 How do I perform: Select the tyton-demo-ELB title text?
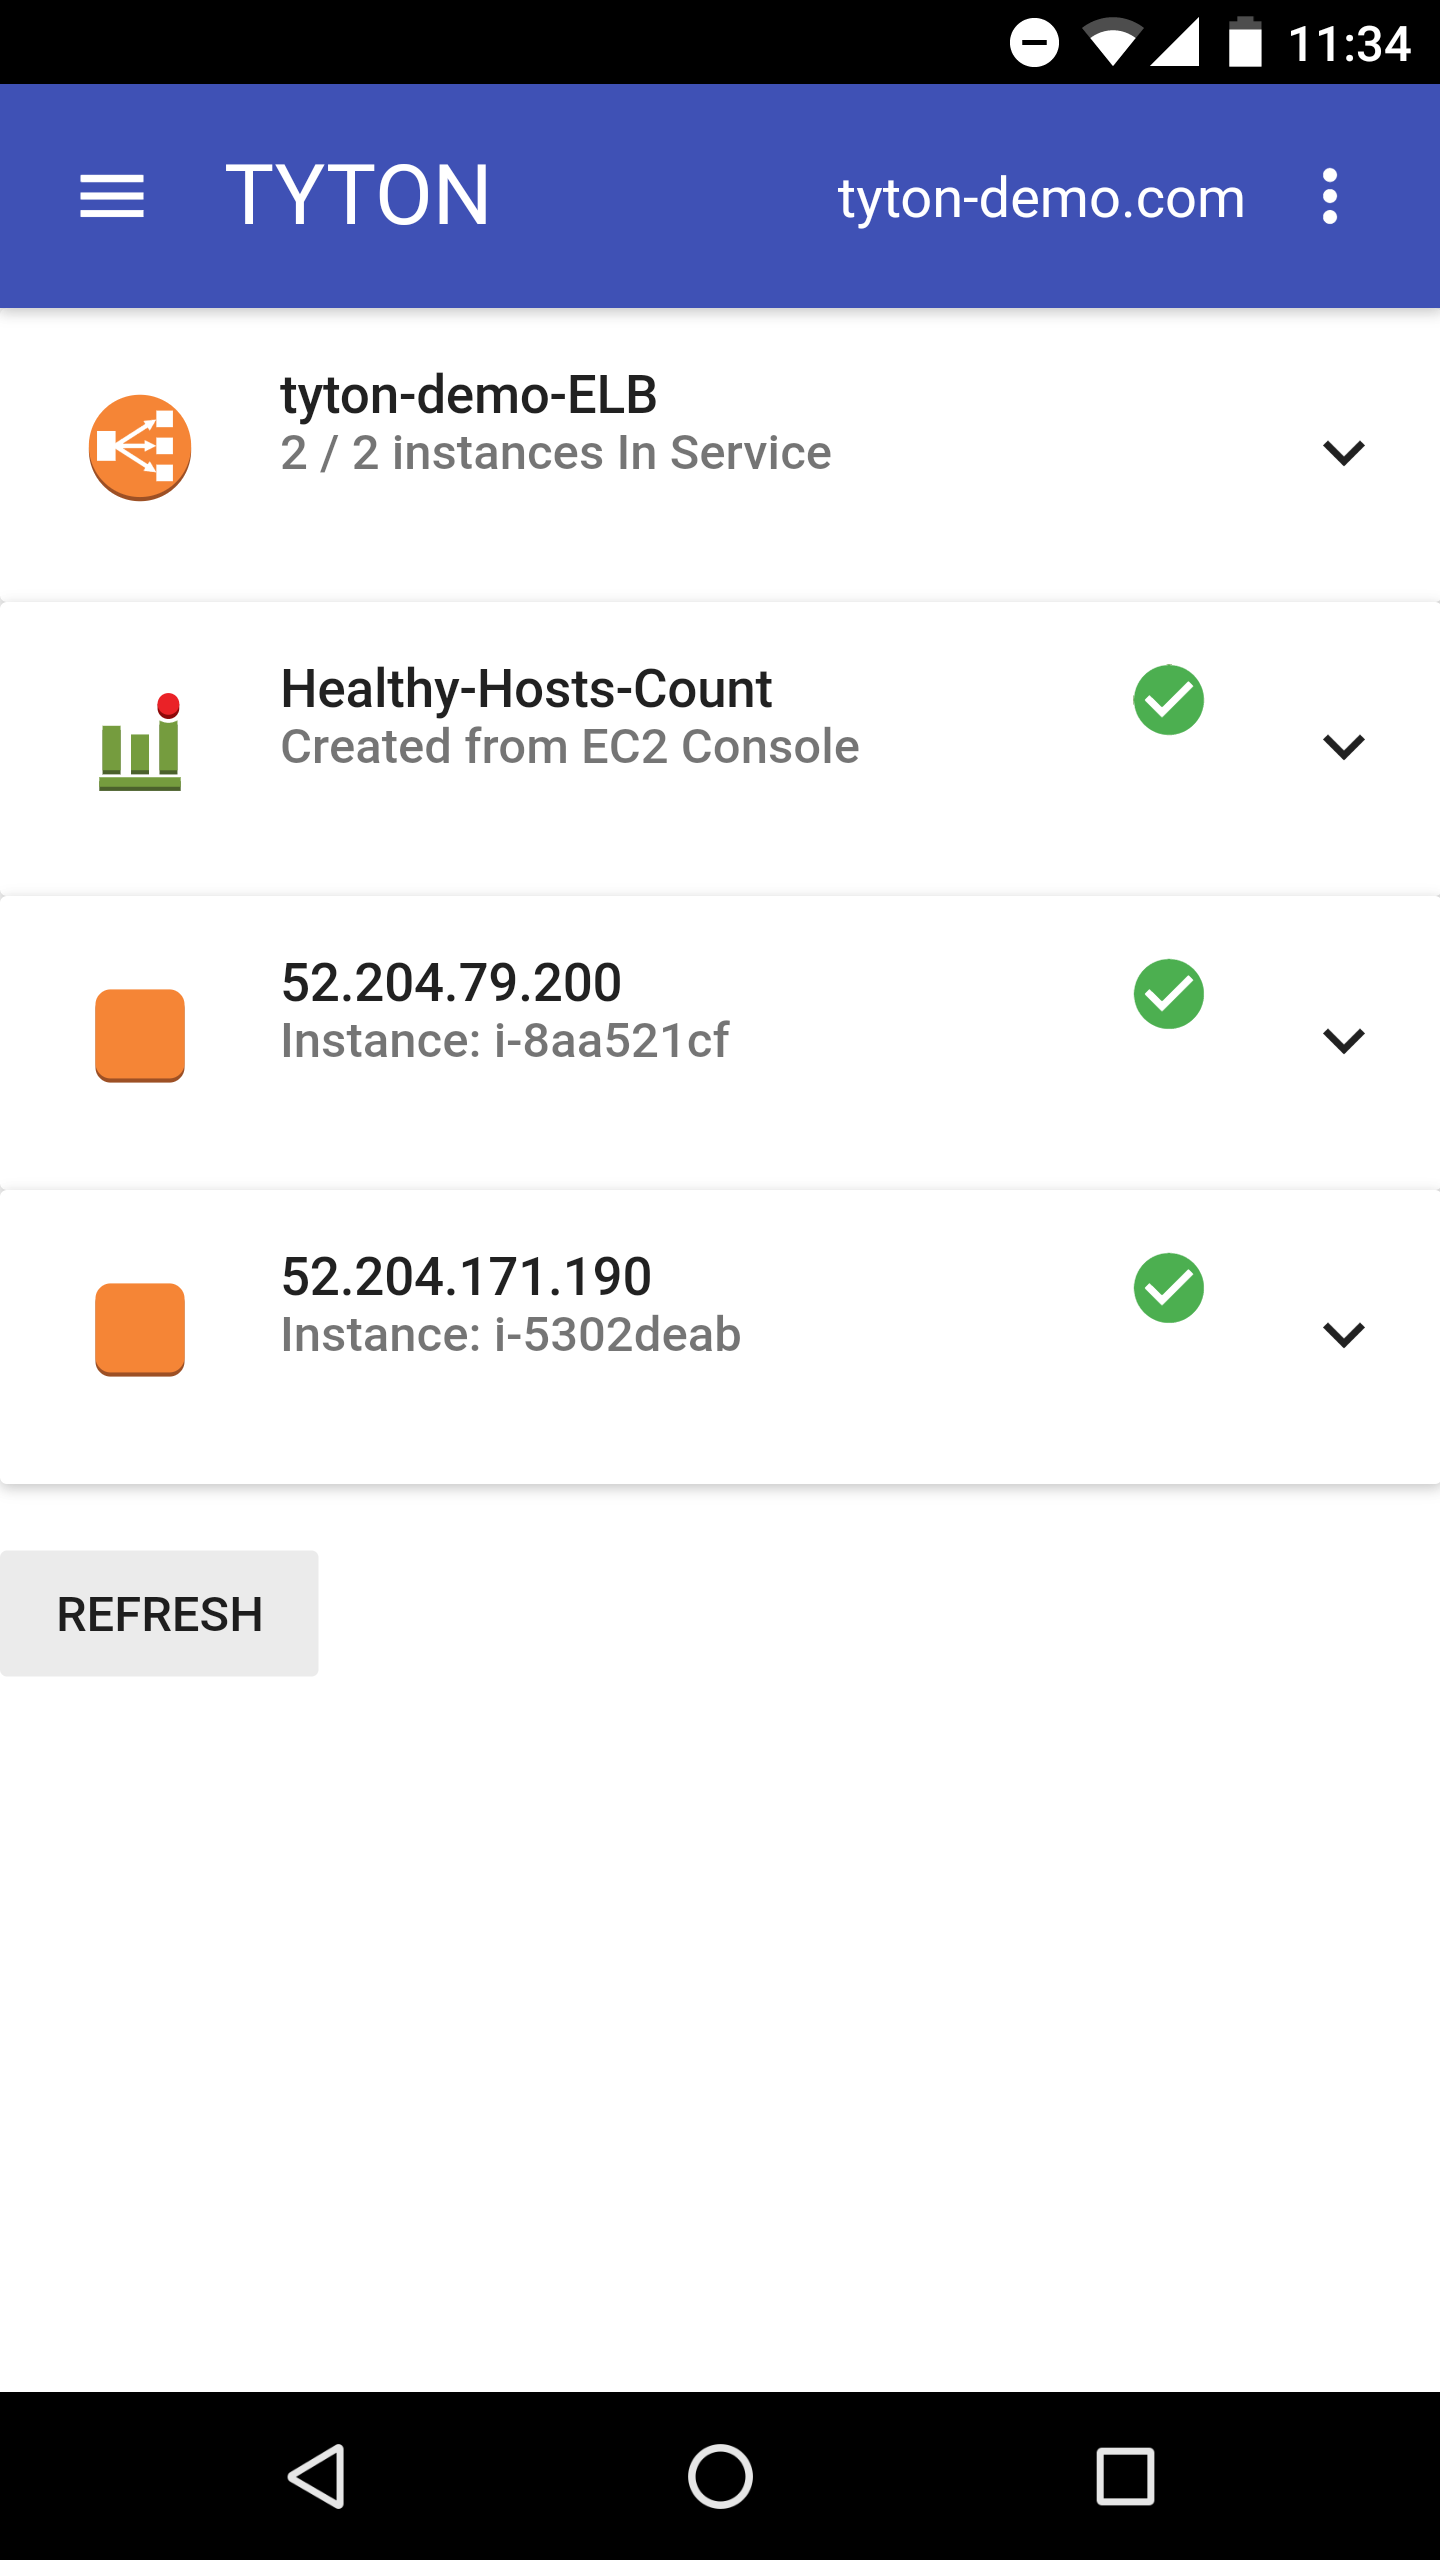point(468,395)
